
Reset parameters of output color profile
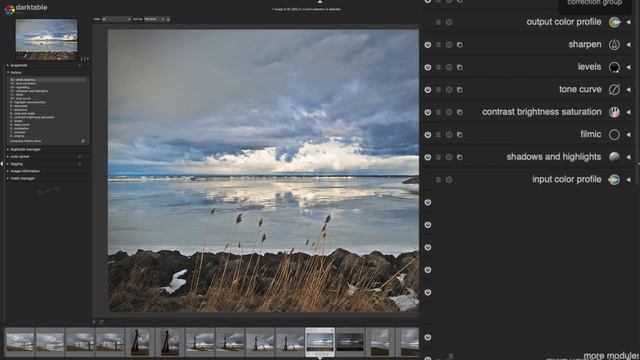[x=449, y=22]
